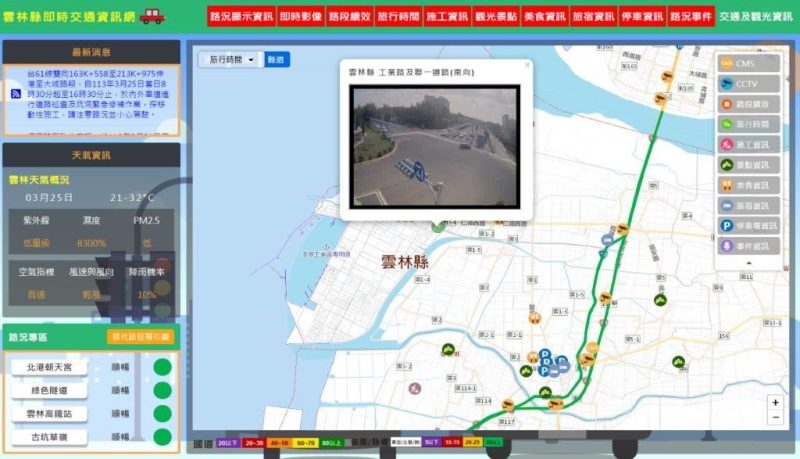The width and height of the screenshot is (800, 459).
Task: Click the 施工資訊 construction icon in legend
Action: (x=727, y=145)
